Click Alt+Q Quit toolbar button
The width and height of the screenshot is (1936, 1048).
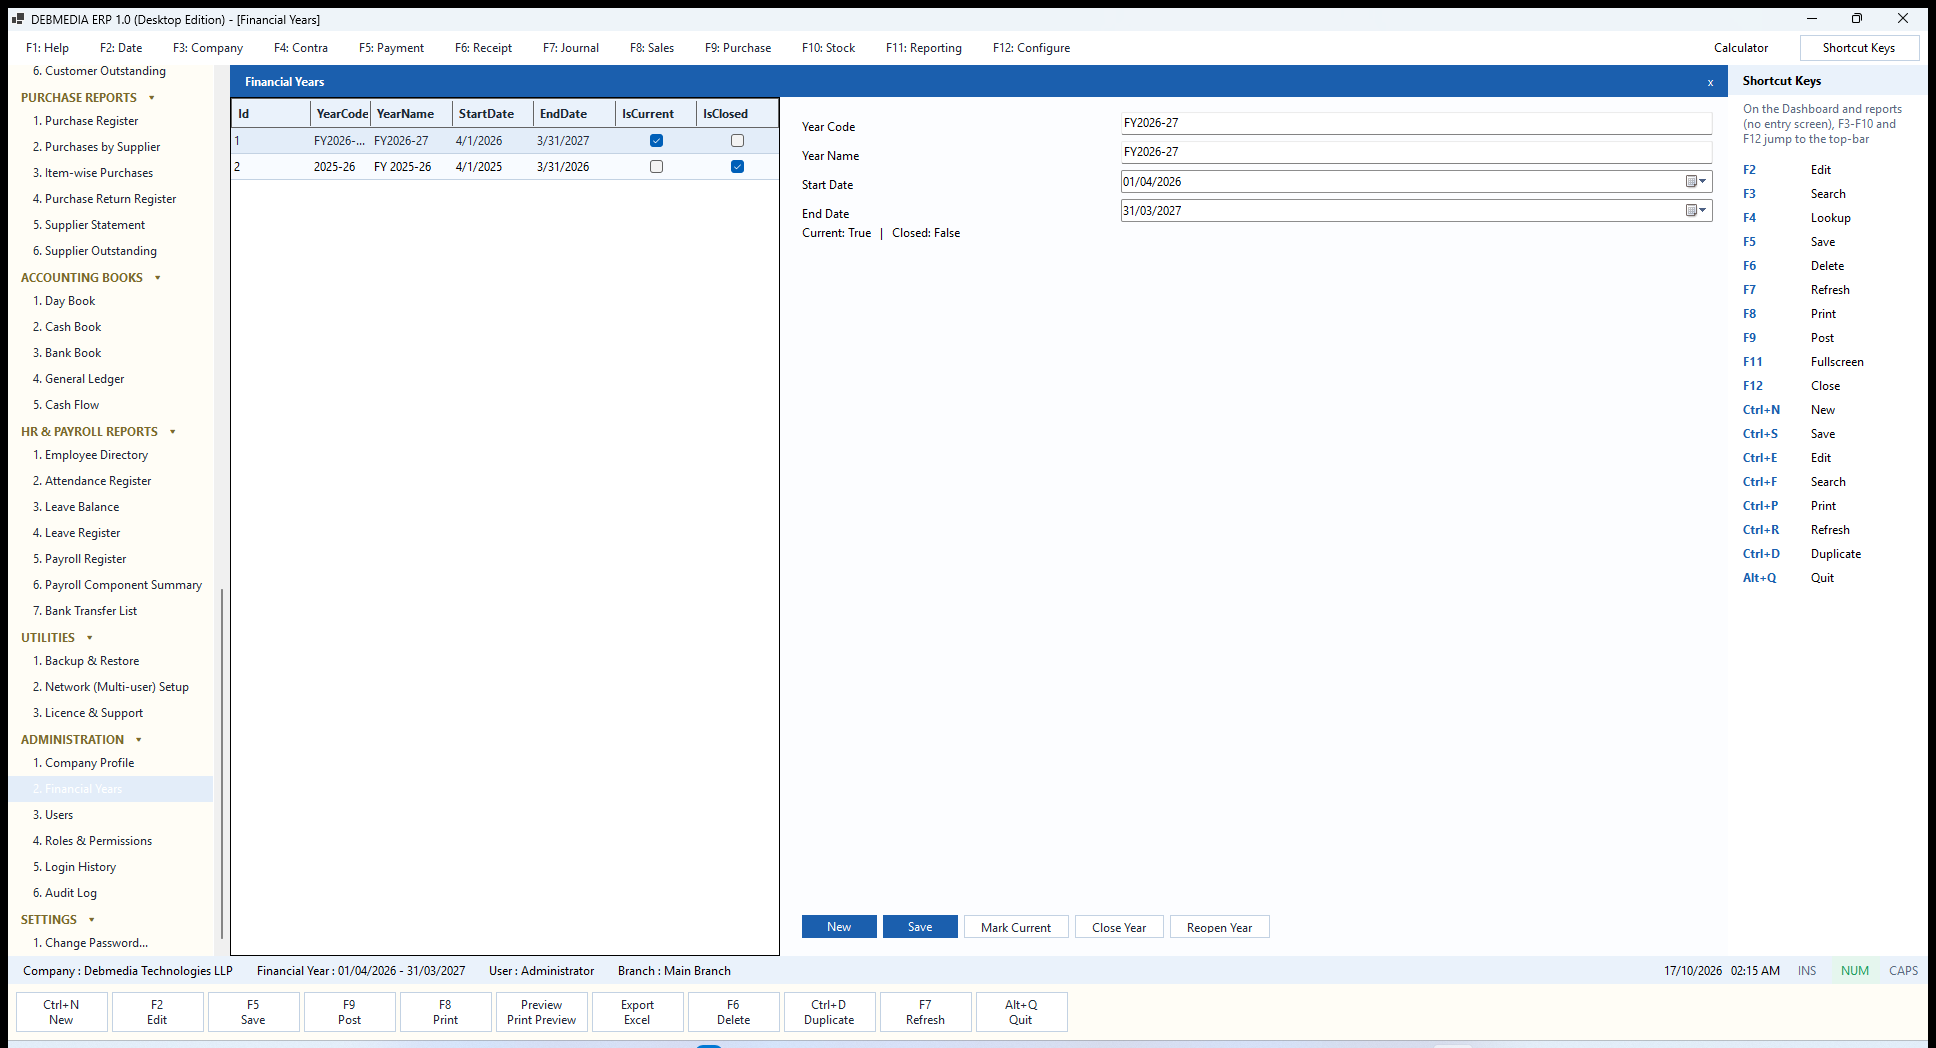click(x=1021, y=1012)
